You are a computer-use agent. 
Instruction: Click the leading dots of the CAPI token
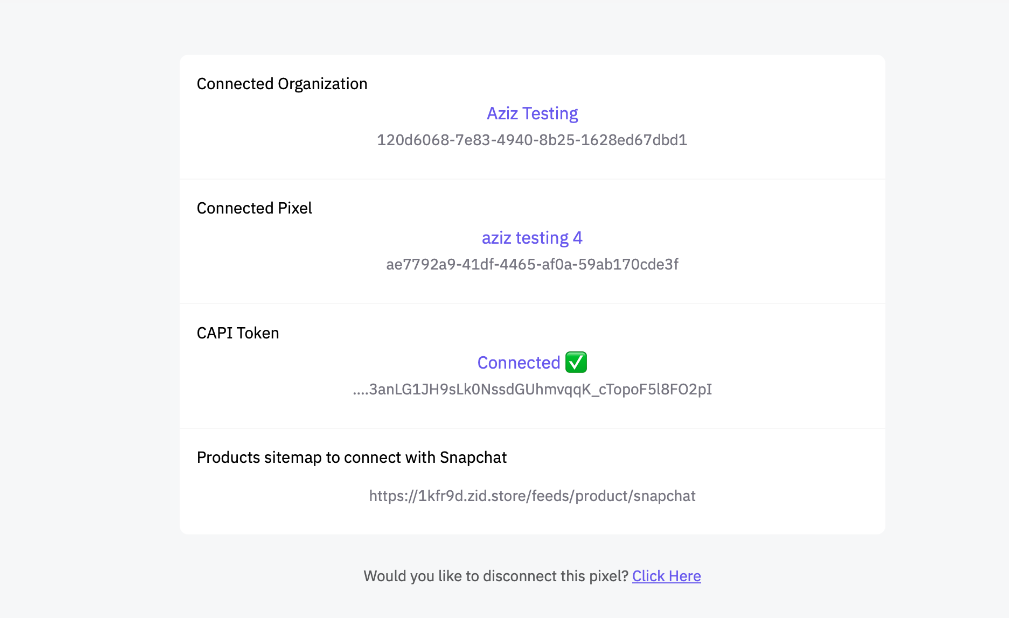360,392
